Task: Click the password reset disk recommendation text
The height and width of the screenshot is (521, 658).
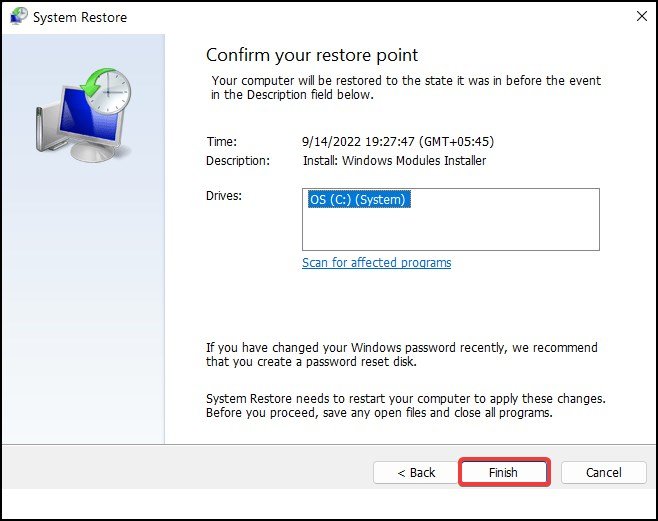Action: pyautogui.click(x=402, y=354)
